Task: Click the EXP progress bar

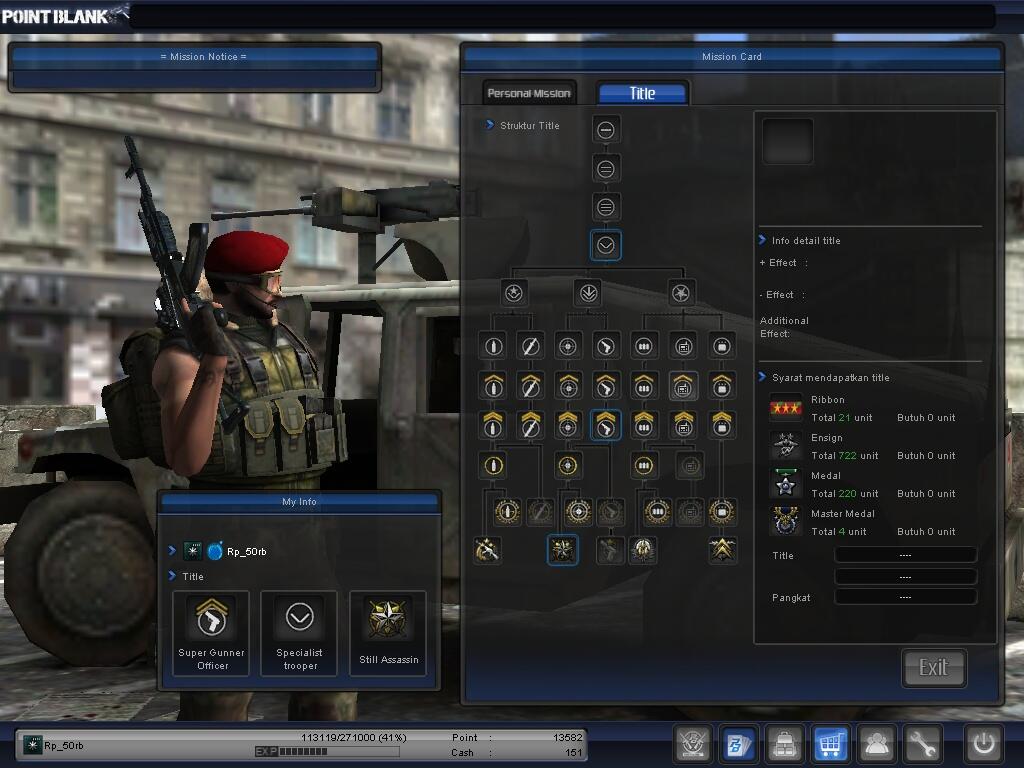Action: (x=327, y=752)
